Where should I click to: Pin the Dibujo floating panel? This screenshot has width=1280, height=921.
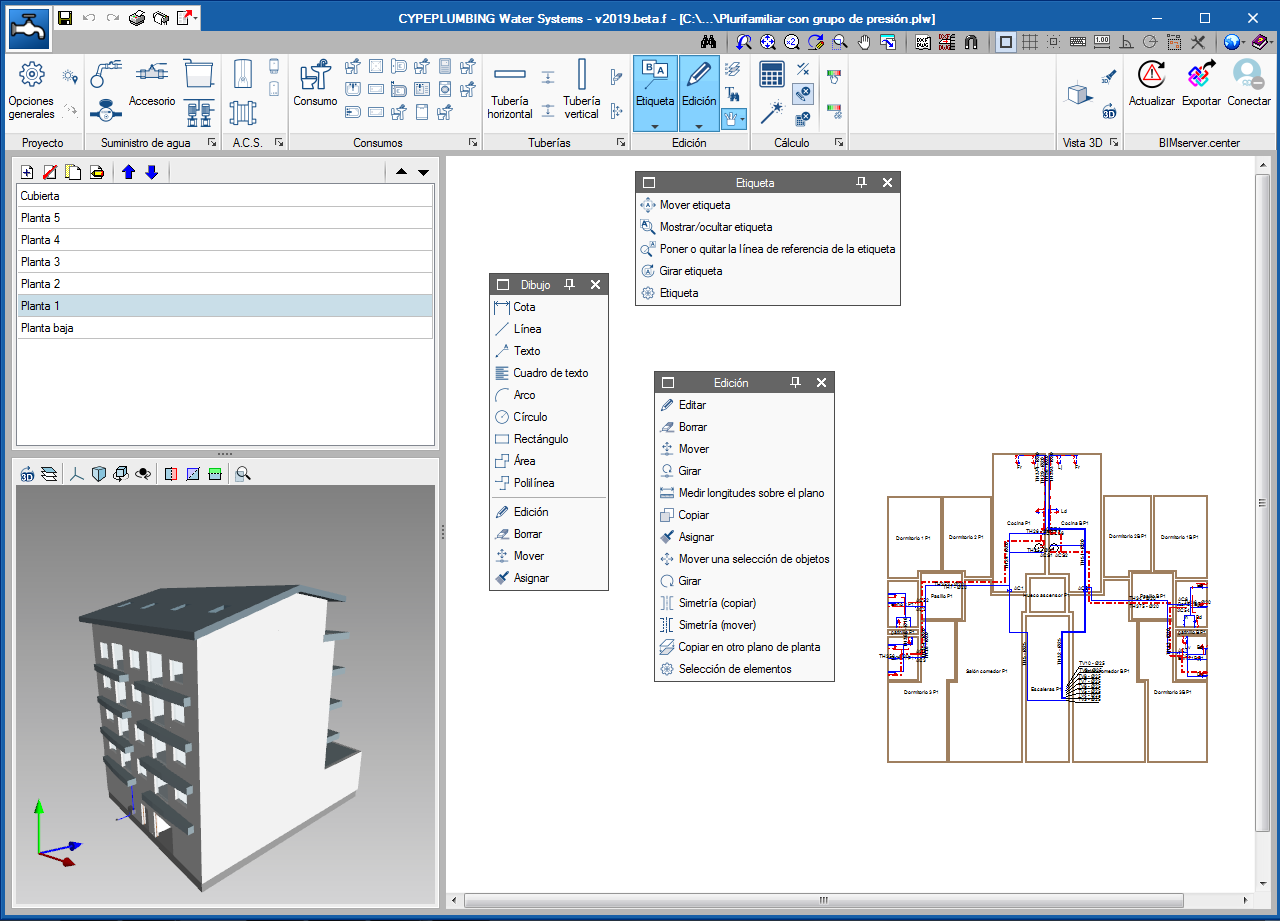click(569, 285)
